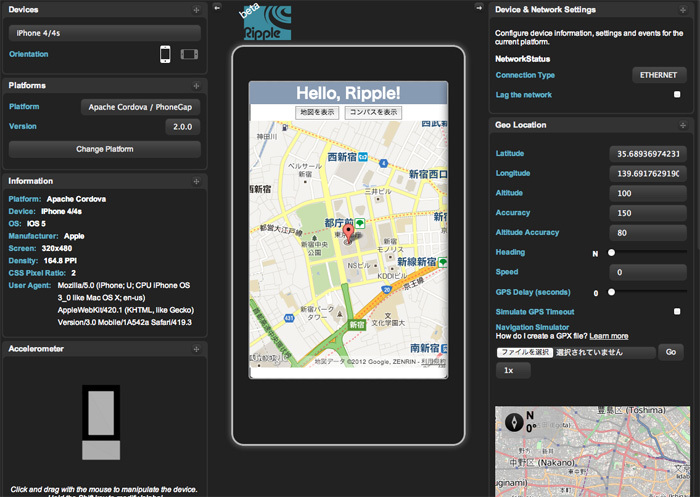The height and width of the screenshot is (497, 700).
Task: Collapse the Information panel
Action: coord(196,181)
